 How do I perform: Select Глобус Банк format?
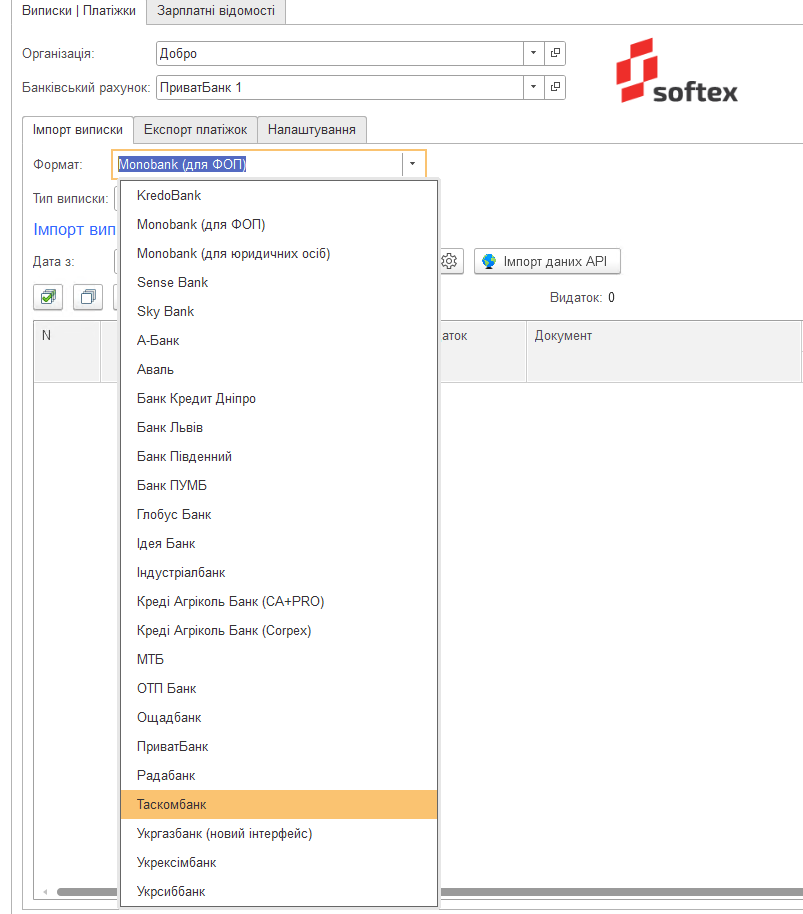point(279,515)
